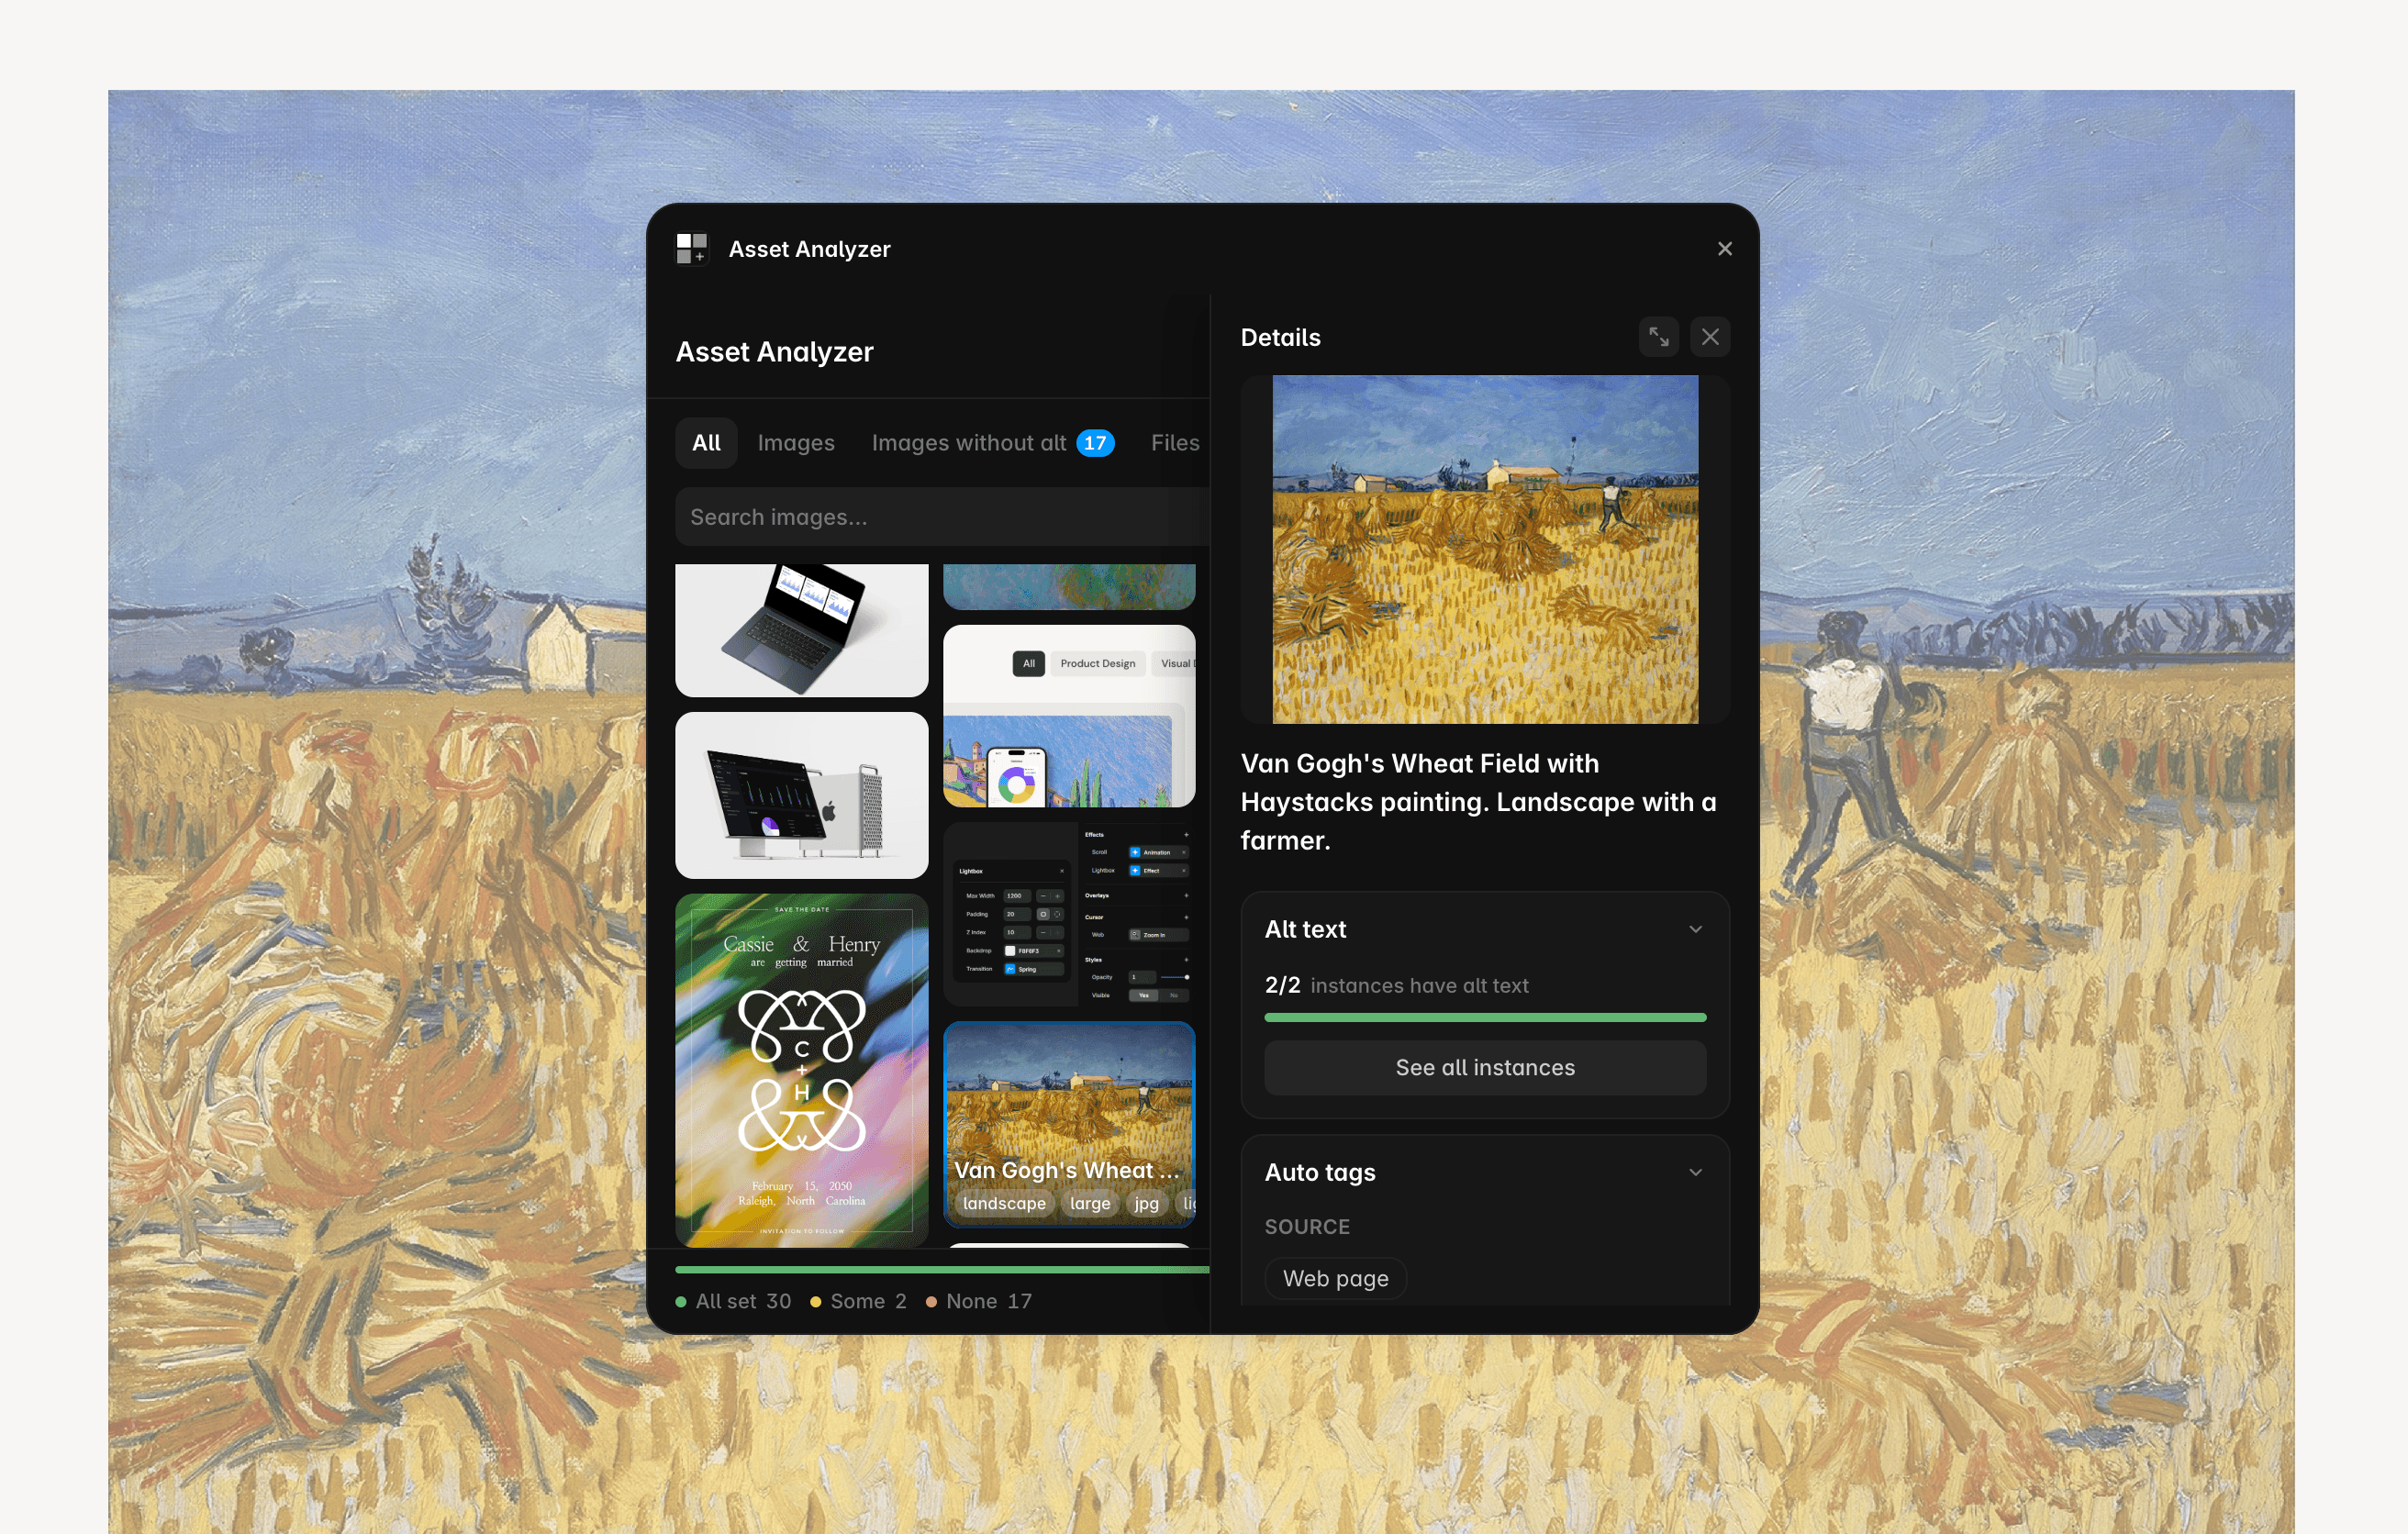
Task: Click the Asset Analyzer logo icon
Action: pyautogui.click(x=691, y=249)
